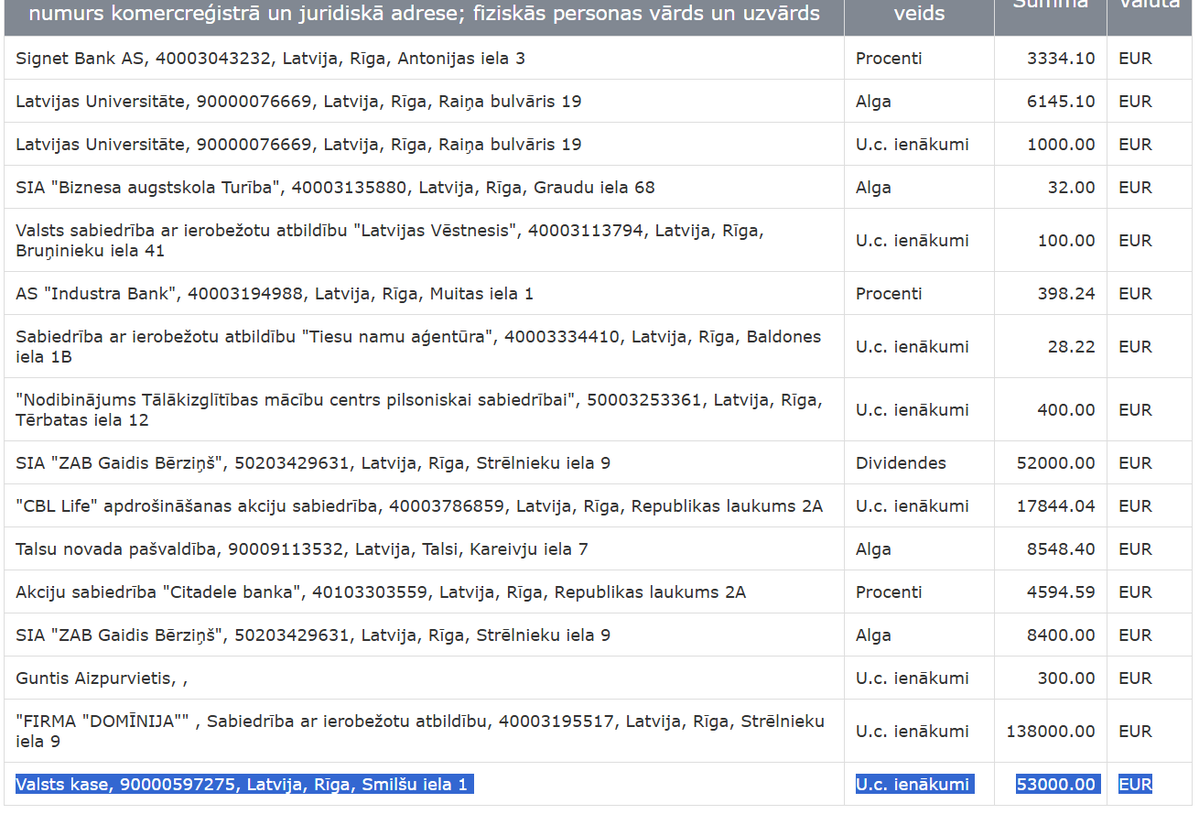The height and width of the screenshot is (814, 1199).
Task: Click the 6145.10 amount for Latvijas Universitāte
Action: [x=1061, y=101]
